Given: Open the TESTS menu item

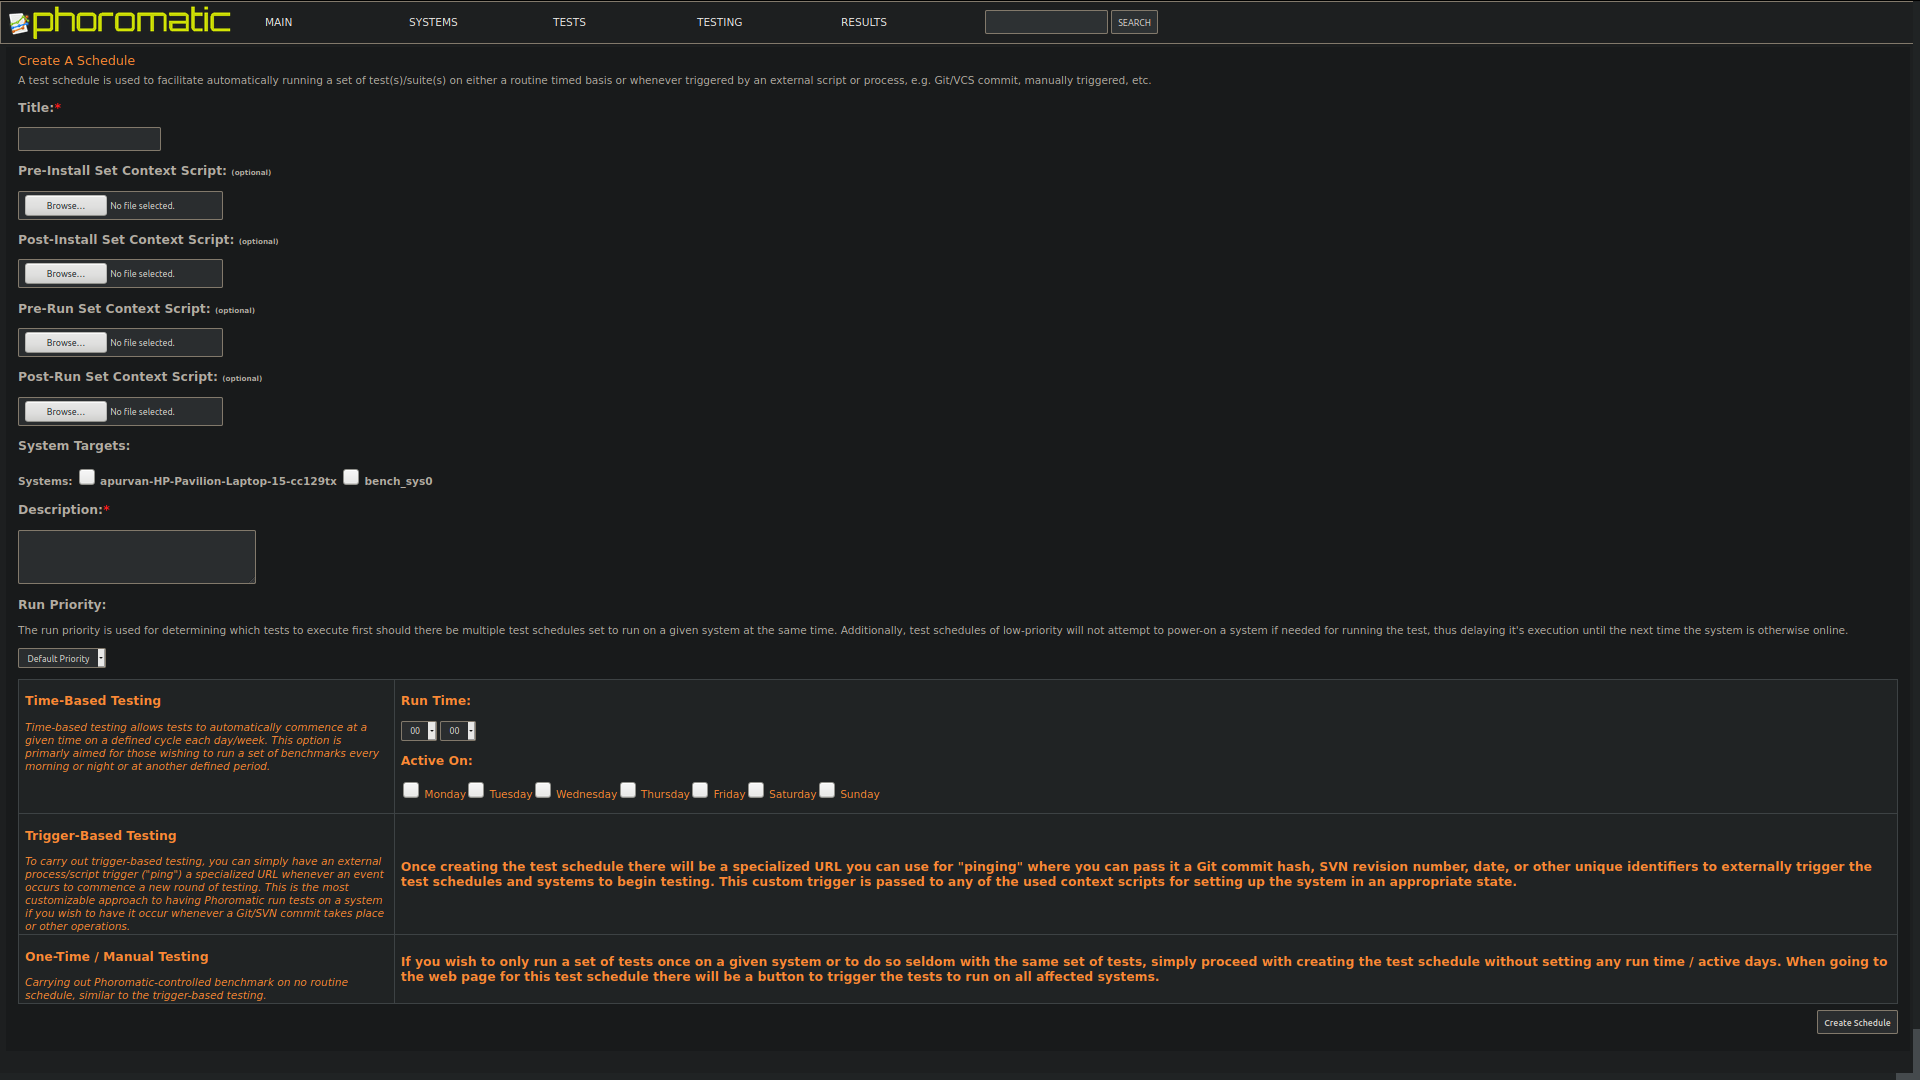Looking at the screenshot, I should [569, 22].
